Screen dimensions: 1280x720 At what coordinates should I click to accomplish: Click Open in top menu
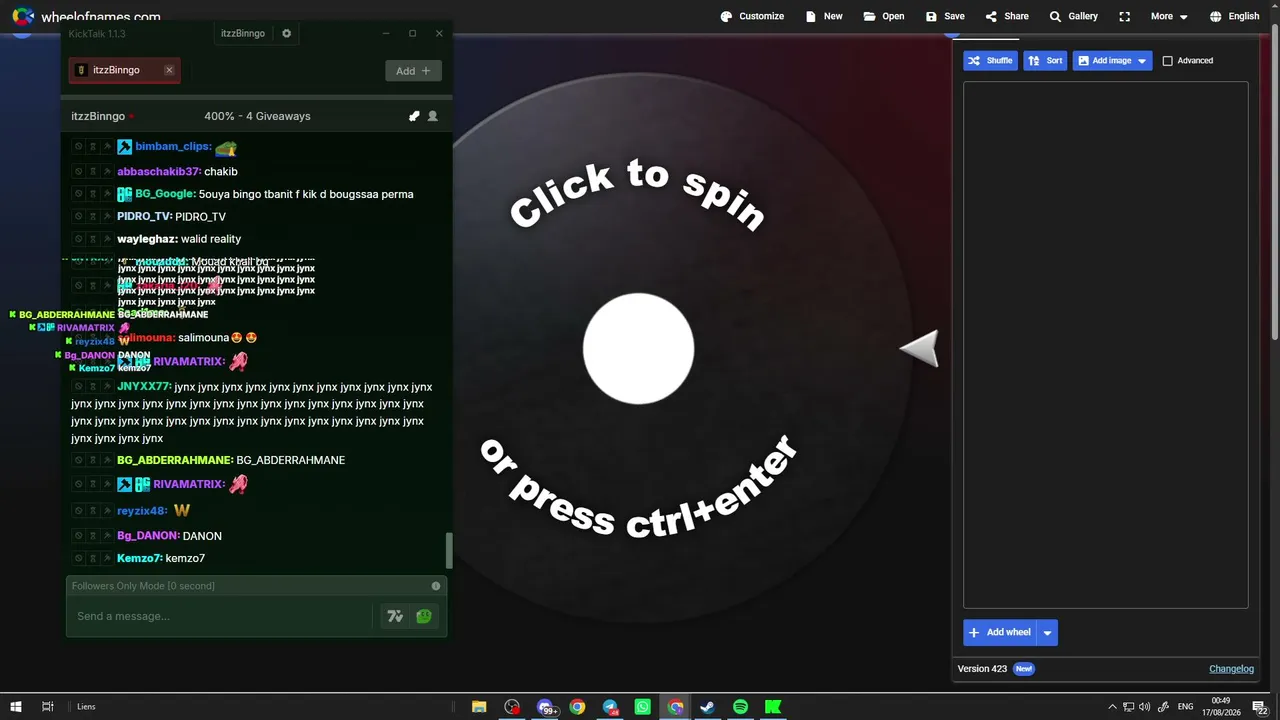[x=883, y=16]
